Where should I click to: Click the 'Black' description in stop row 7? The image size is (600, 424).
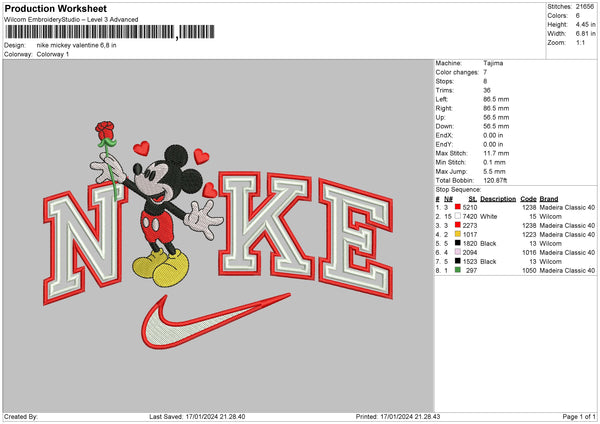488,261
